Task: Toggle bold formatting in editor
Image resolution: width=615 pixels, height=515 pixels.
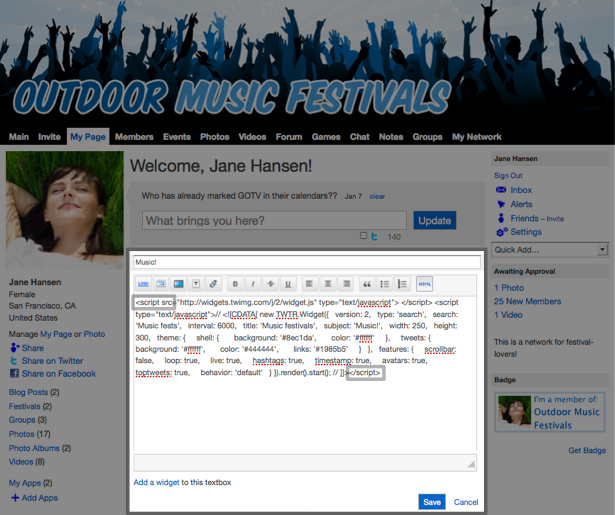Action: (235, 284)
